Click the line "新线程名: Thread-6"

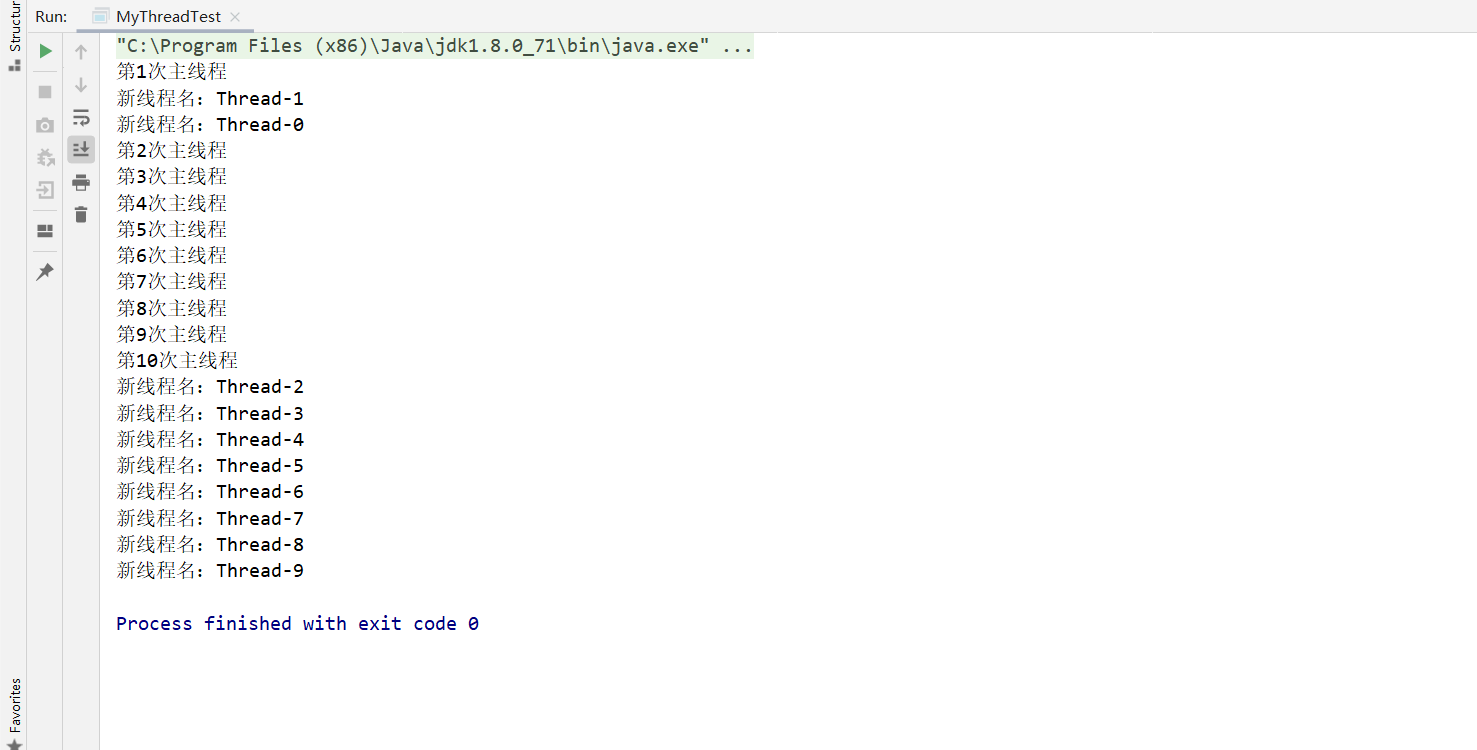tap(210, 492)
